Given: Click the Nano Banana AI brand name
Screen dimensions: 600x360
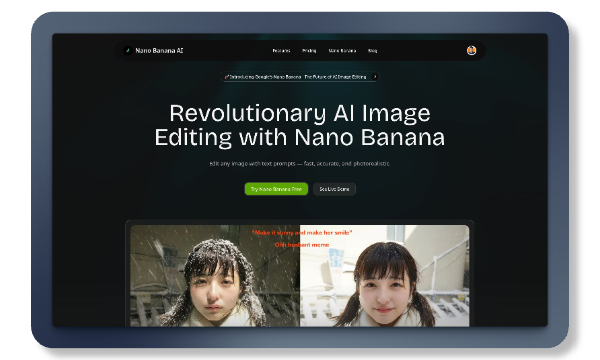Looking at the screenshot, I should pyautogui.click(x=159, y=50).
